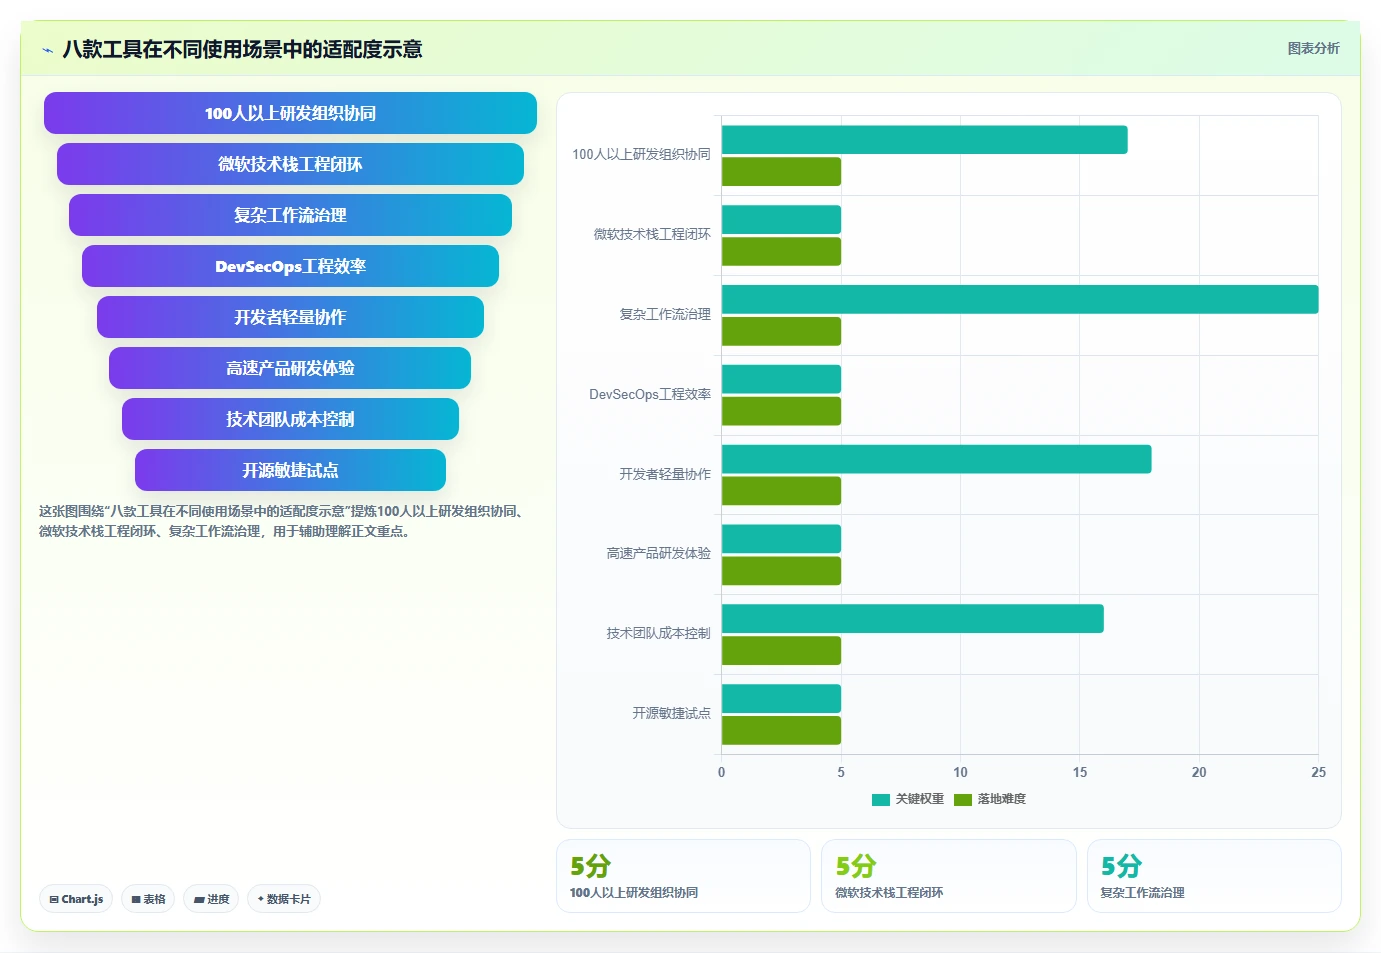This screenshot has height=953, width=1381.
Task: Select the 复杂工作流治理 funnel bar
Action: click(x=290, y=215)
